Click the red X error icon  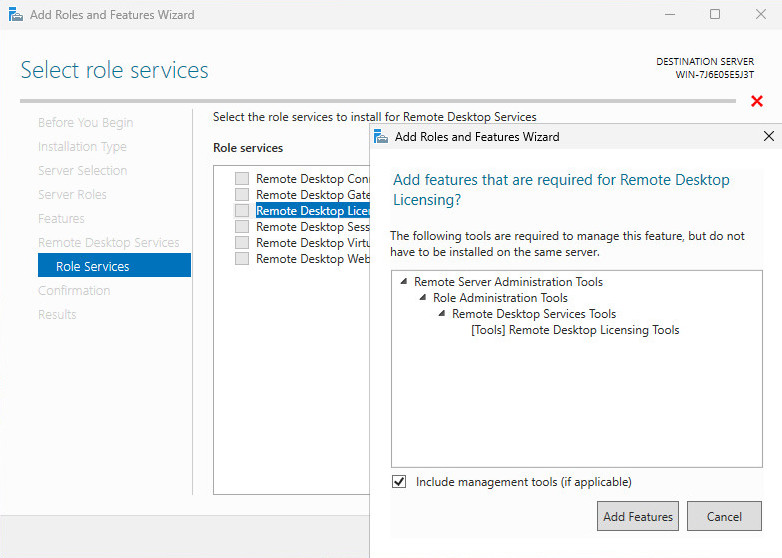(x=757, y=101)
